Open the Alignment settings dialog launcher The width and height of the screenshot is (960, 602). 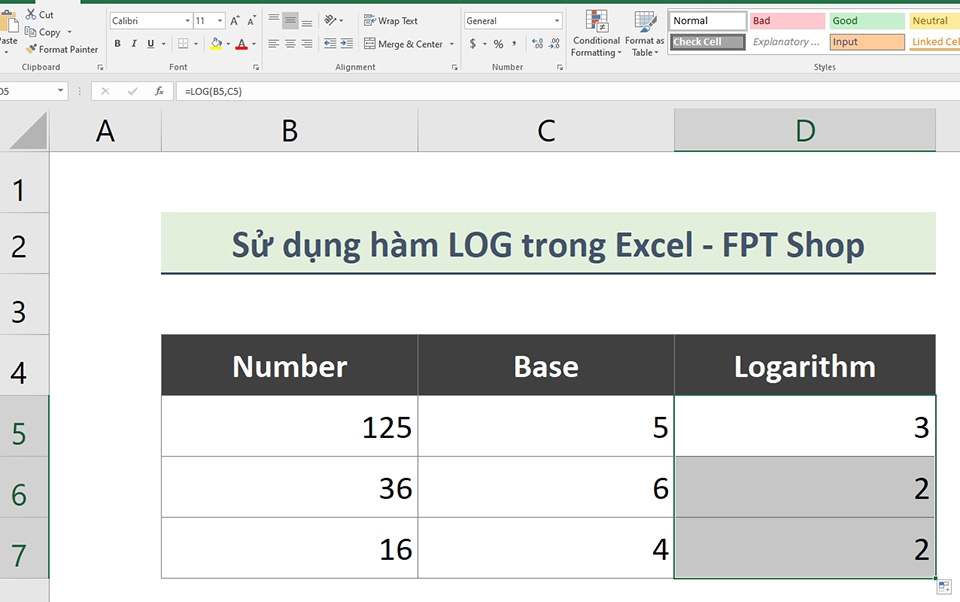coord(454,67)
